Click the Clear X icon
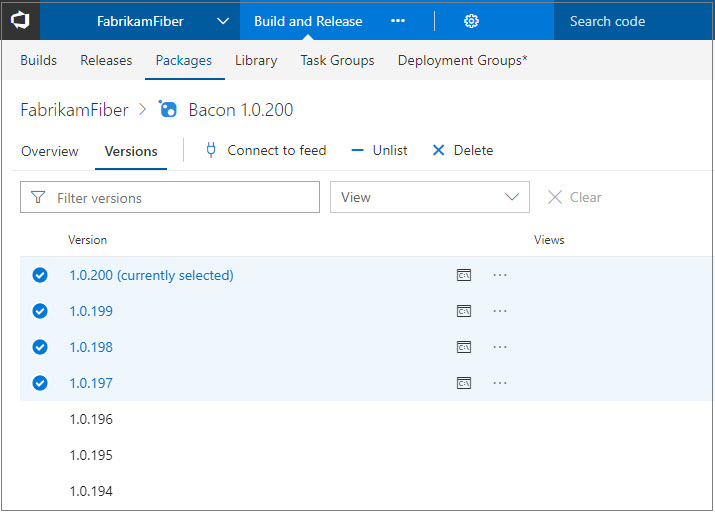 tap(554, 197)
